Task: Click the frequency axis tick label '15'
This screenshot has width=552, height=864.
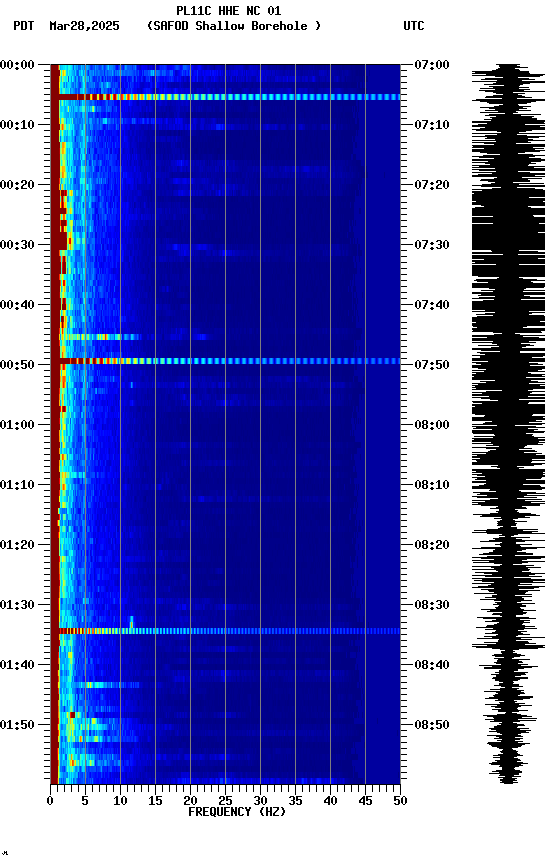Action: (x=155, y=801)
